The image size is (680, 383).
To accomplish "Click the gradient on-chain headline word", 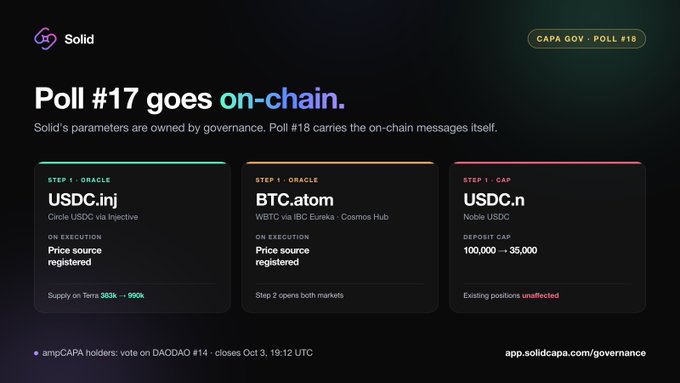I will point(282,98).
